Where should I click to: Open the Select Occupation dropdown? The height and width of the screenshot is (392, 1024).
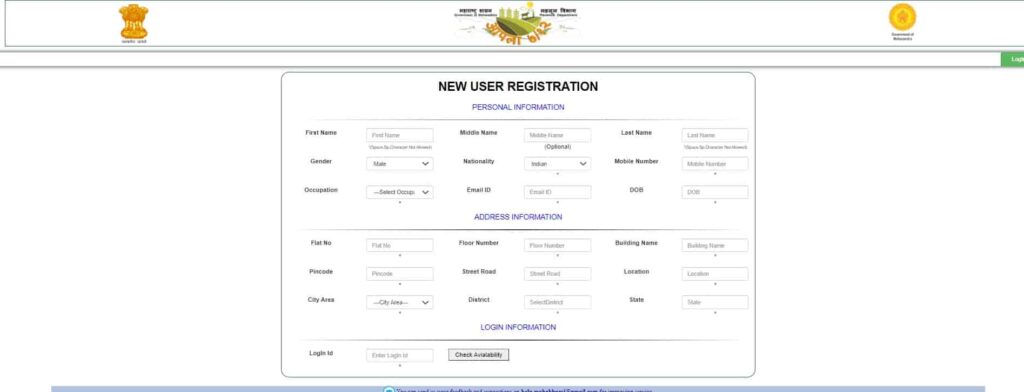pyautogui.click(x=400, y=192)
